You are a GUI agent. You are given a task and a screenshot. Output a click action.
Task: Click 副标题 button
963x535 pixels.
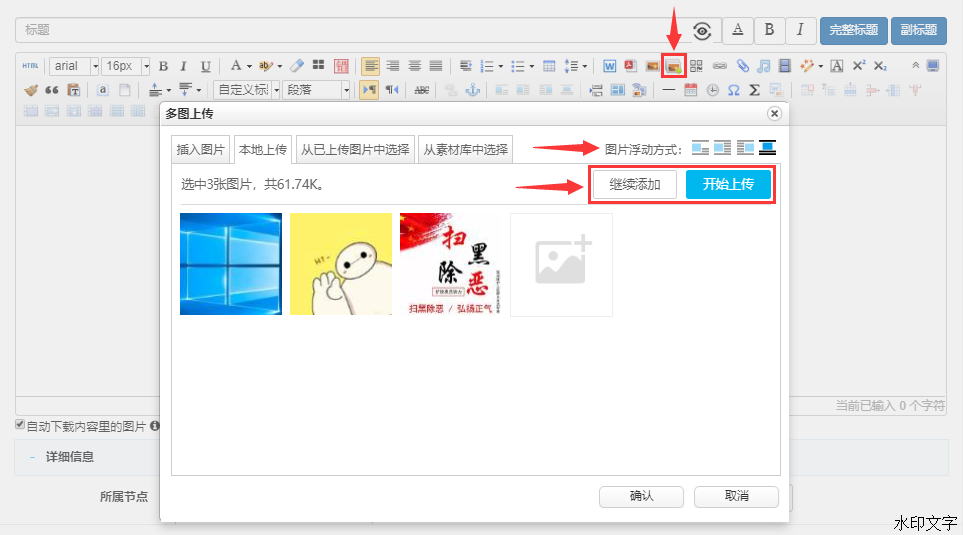pyautogui.click(x=919, y=30)
